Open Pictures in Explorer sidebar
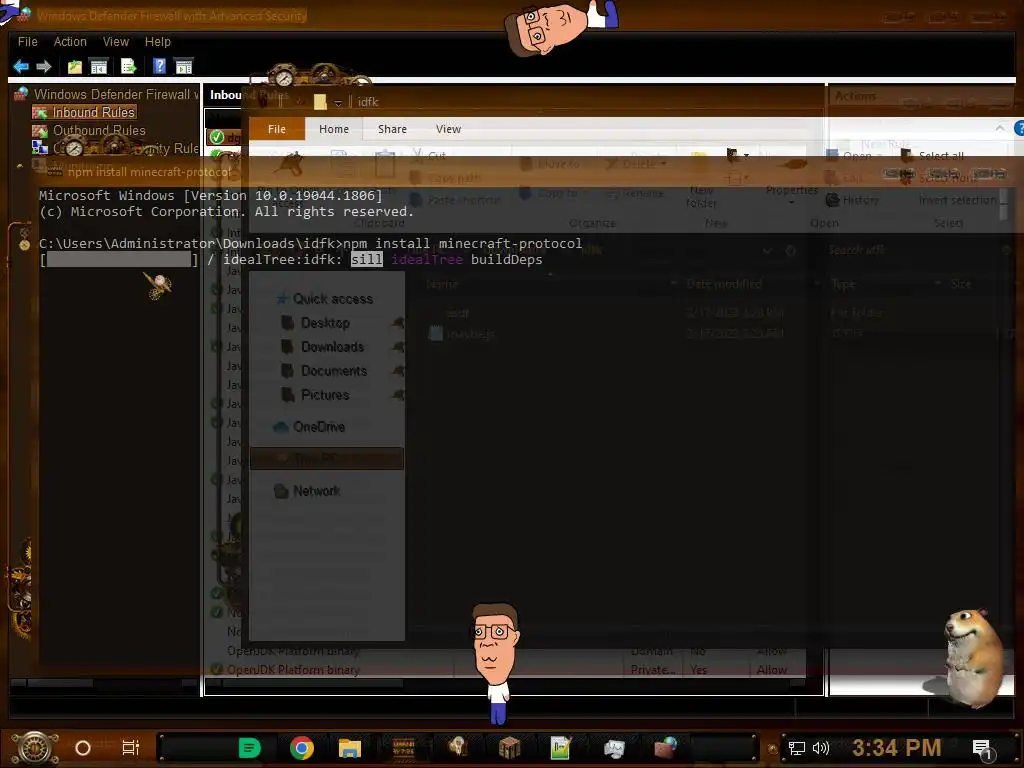Screen dimensions: 1024x768 316,395
